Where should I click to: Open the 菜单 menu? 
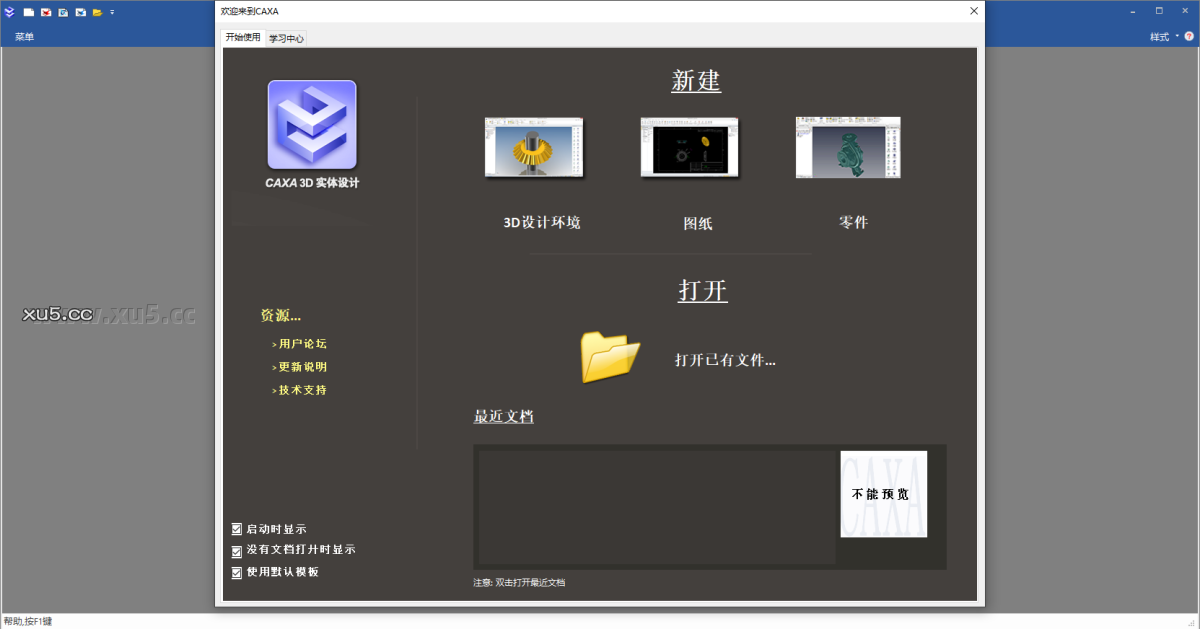point(24,36)
